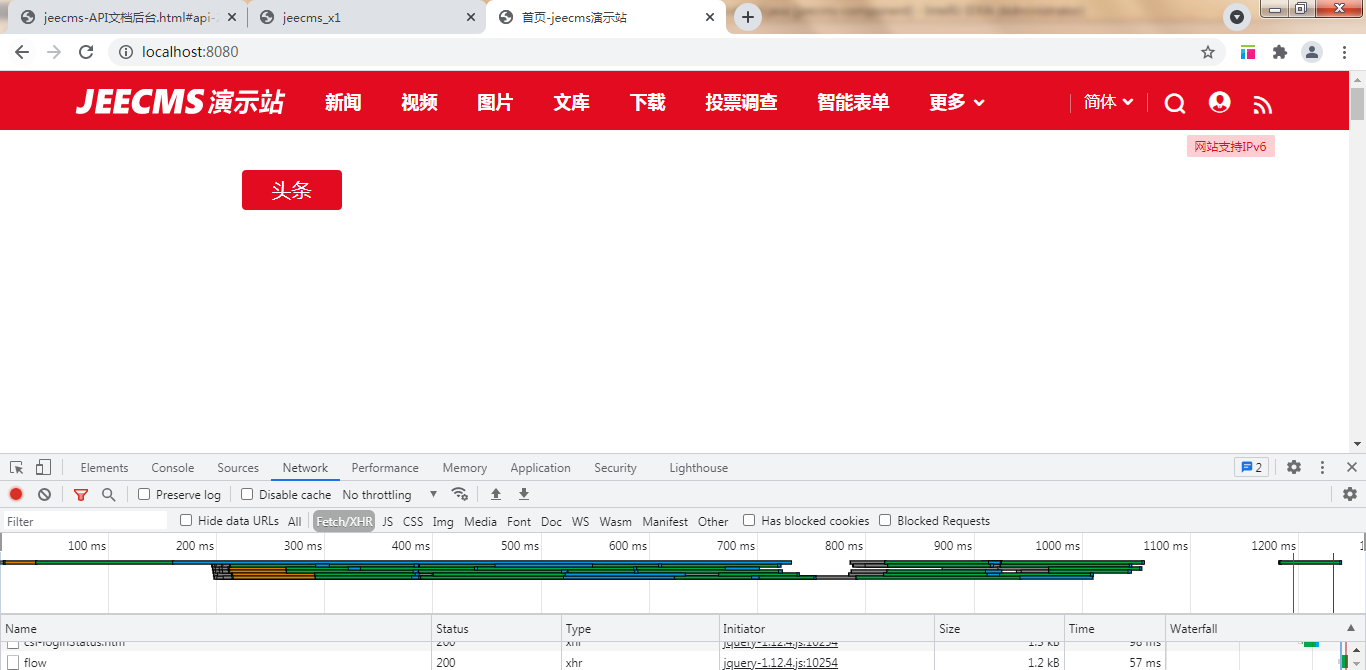Expand the 更多 menu
Screen dimensions: 1366x670
[x=957, y=102]
